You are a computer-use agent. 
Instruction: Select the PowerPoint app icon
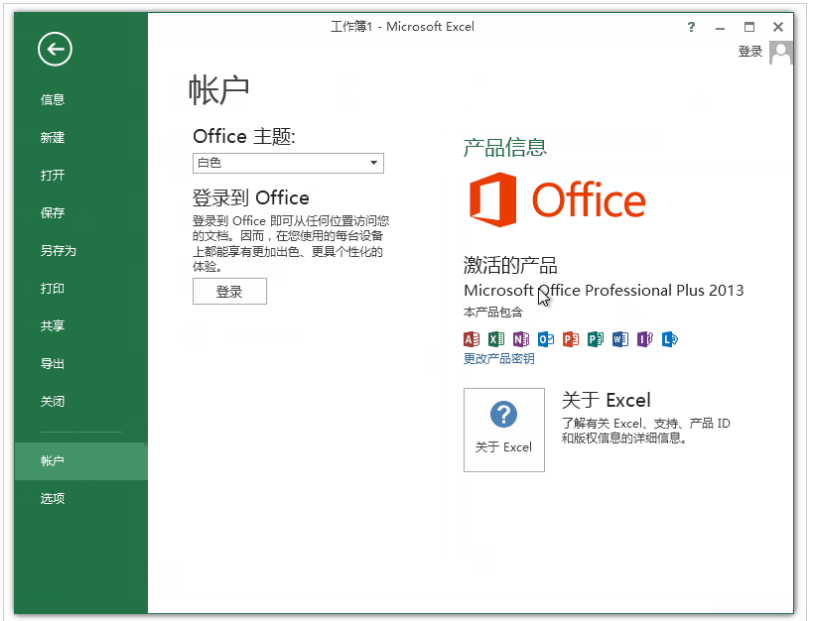(x=570, y=338)
